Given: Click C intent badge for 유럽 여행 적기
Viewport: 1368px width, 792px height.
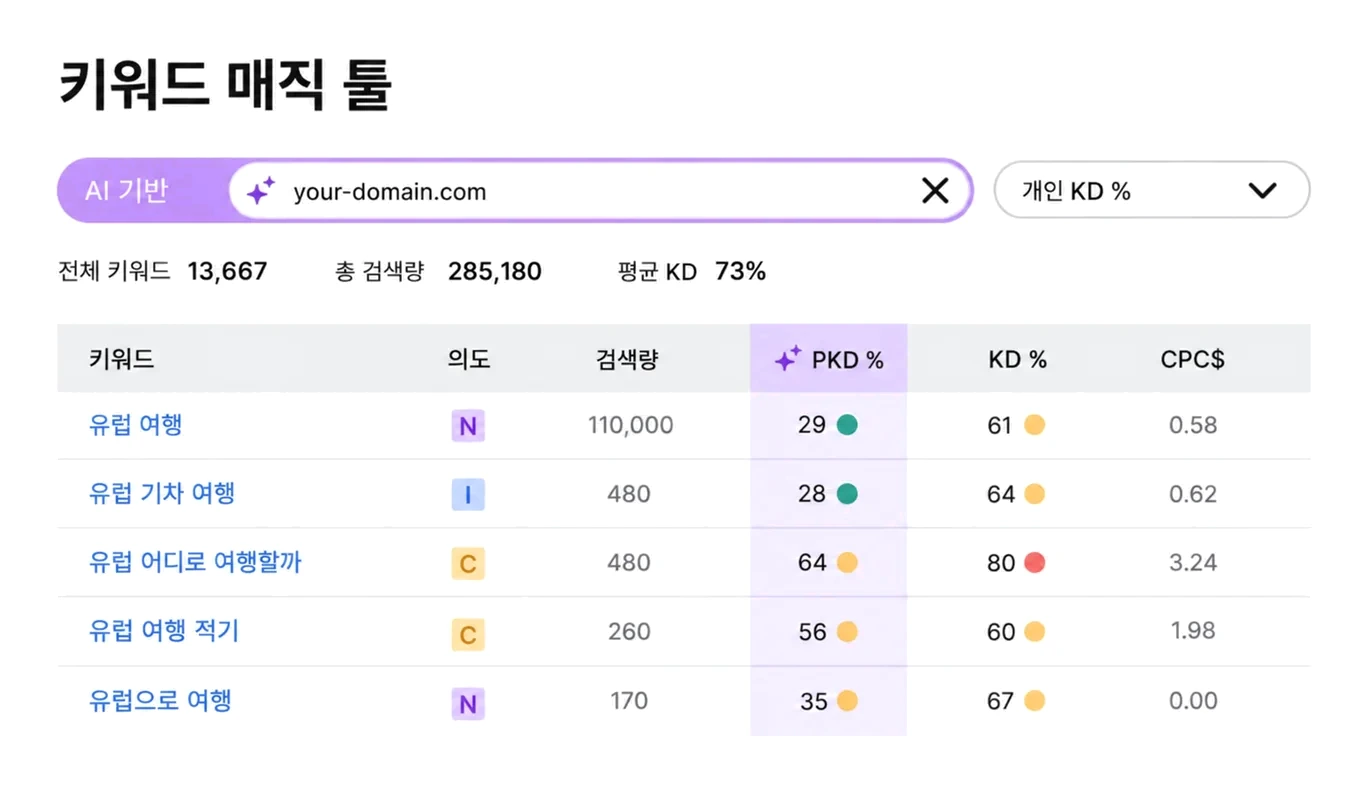Looking at the screenshot, I should coord(467,634).
